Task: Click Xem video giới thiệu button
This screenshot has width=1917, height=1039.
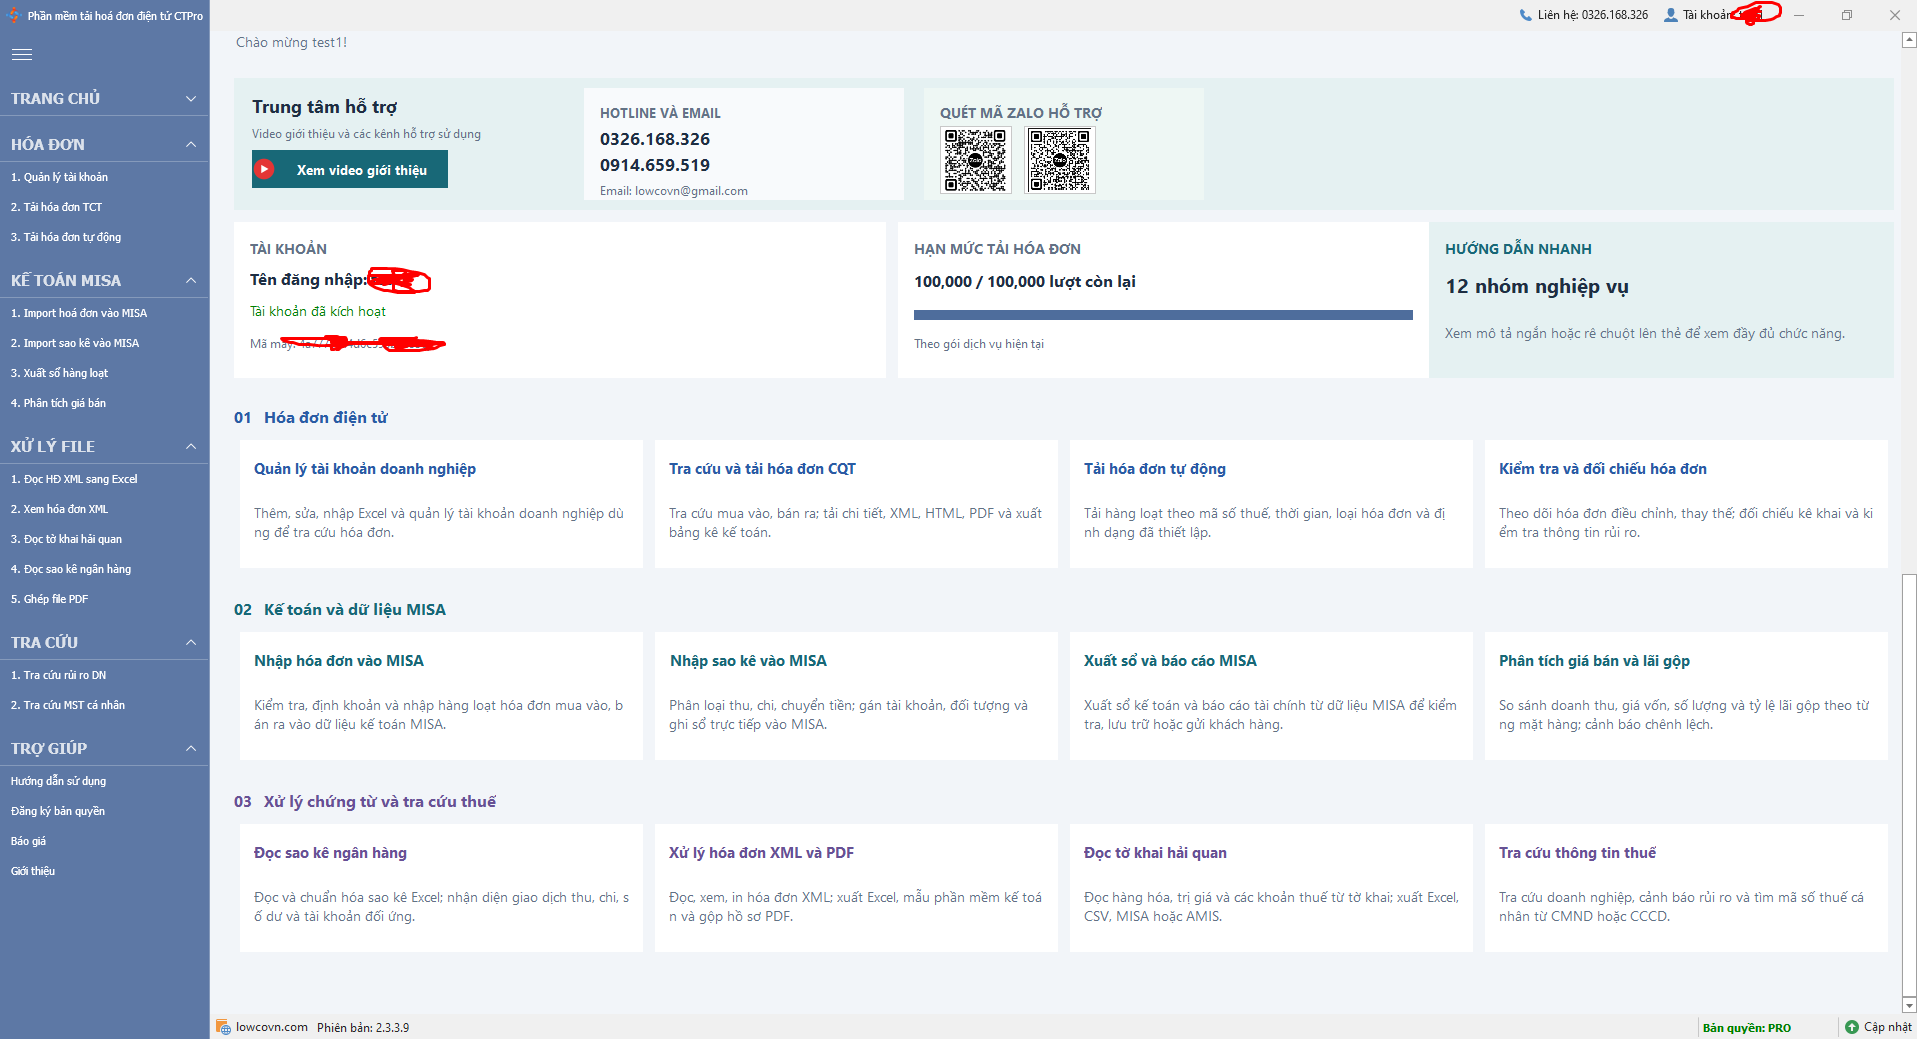Action: point(350,169)
